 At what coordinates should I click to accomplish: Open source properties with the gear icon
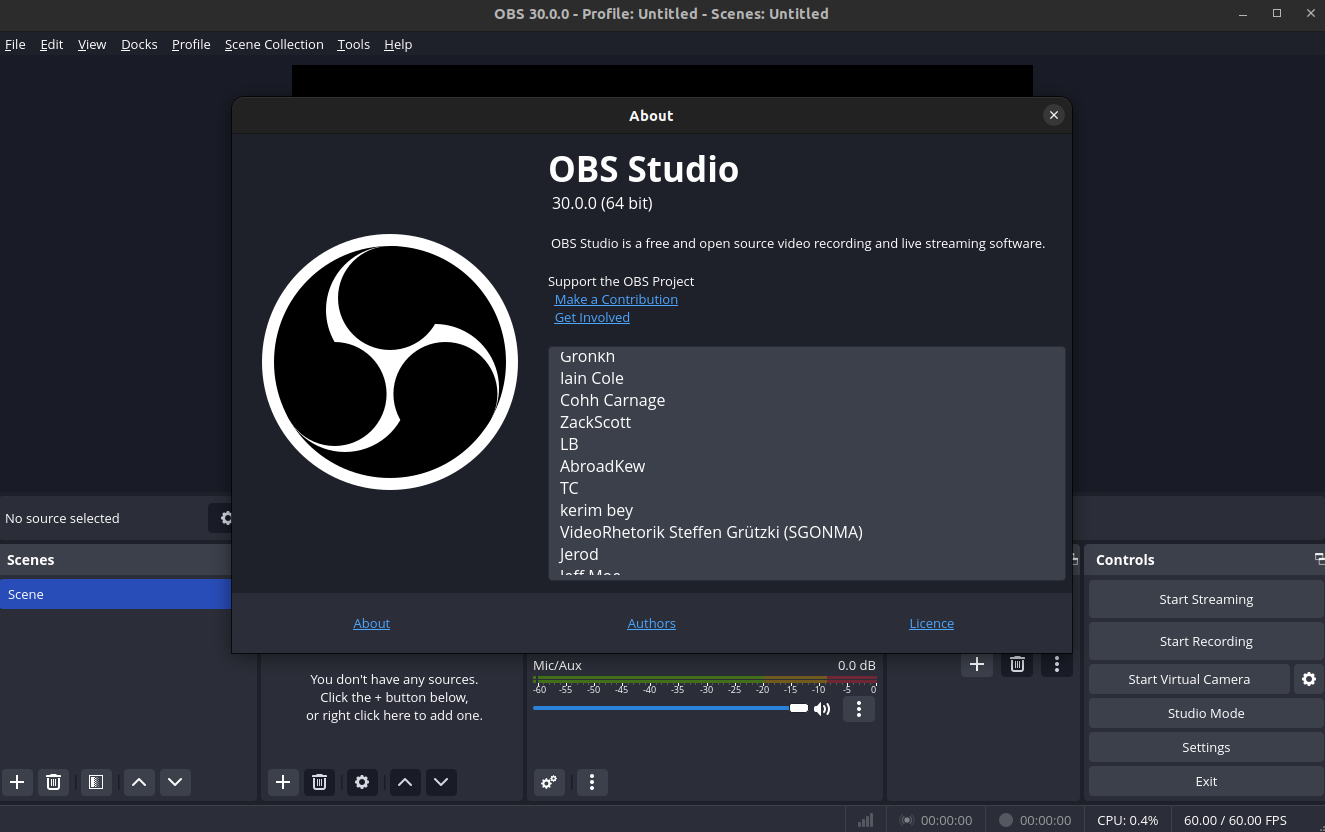362,782
